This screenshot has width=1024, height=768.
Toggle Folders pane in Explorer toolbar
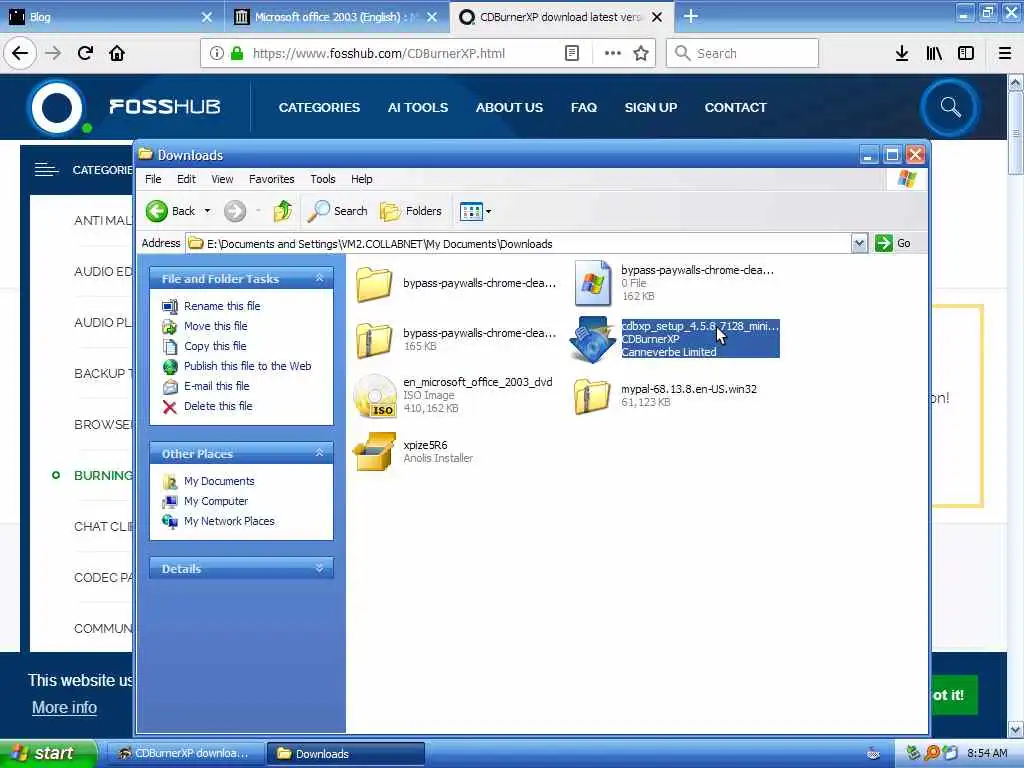click(411, 211)
